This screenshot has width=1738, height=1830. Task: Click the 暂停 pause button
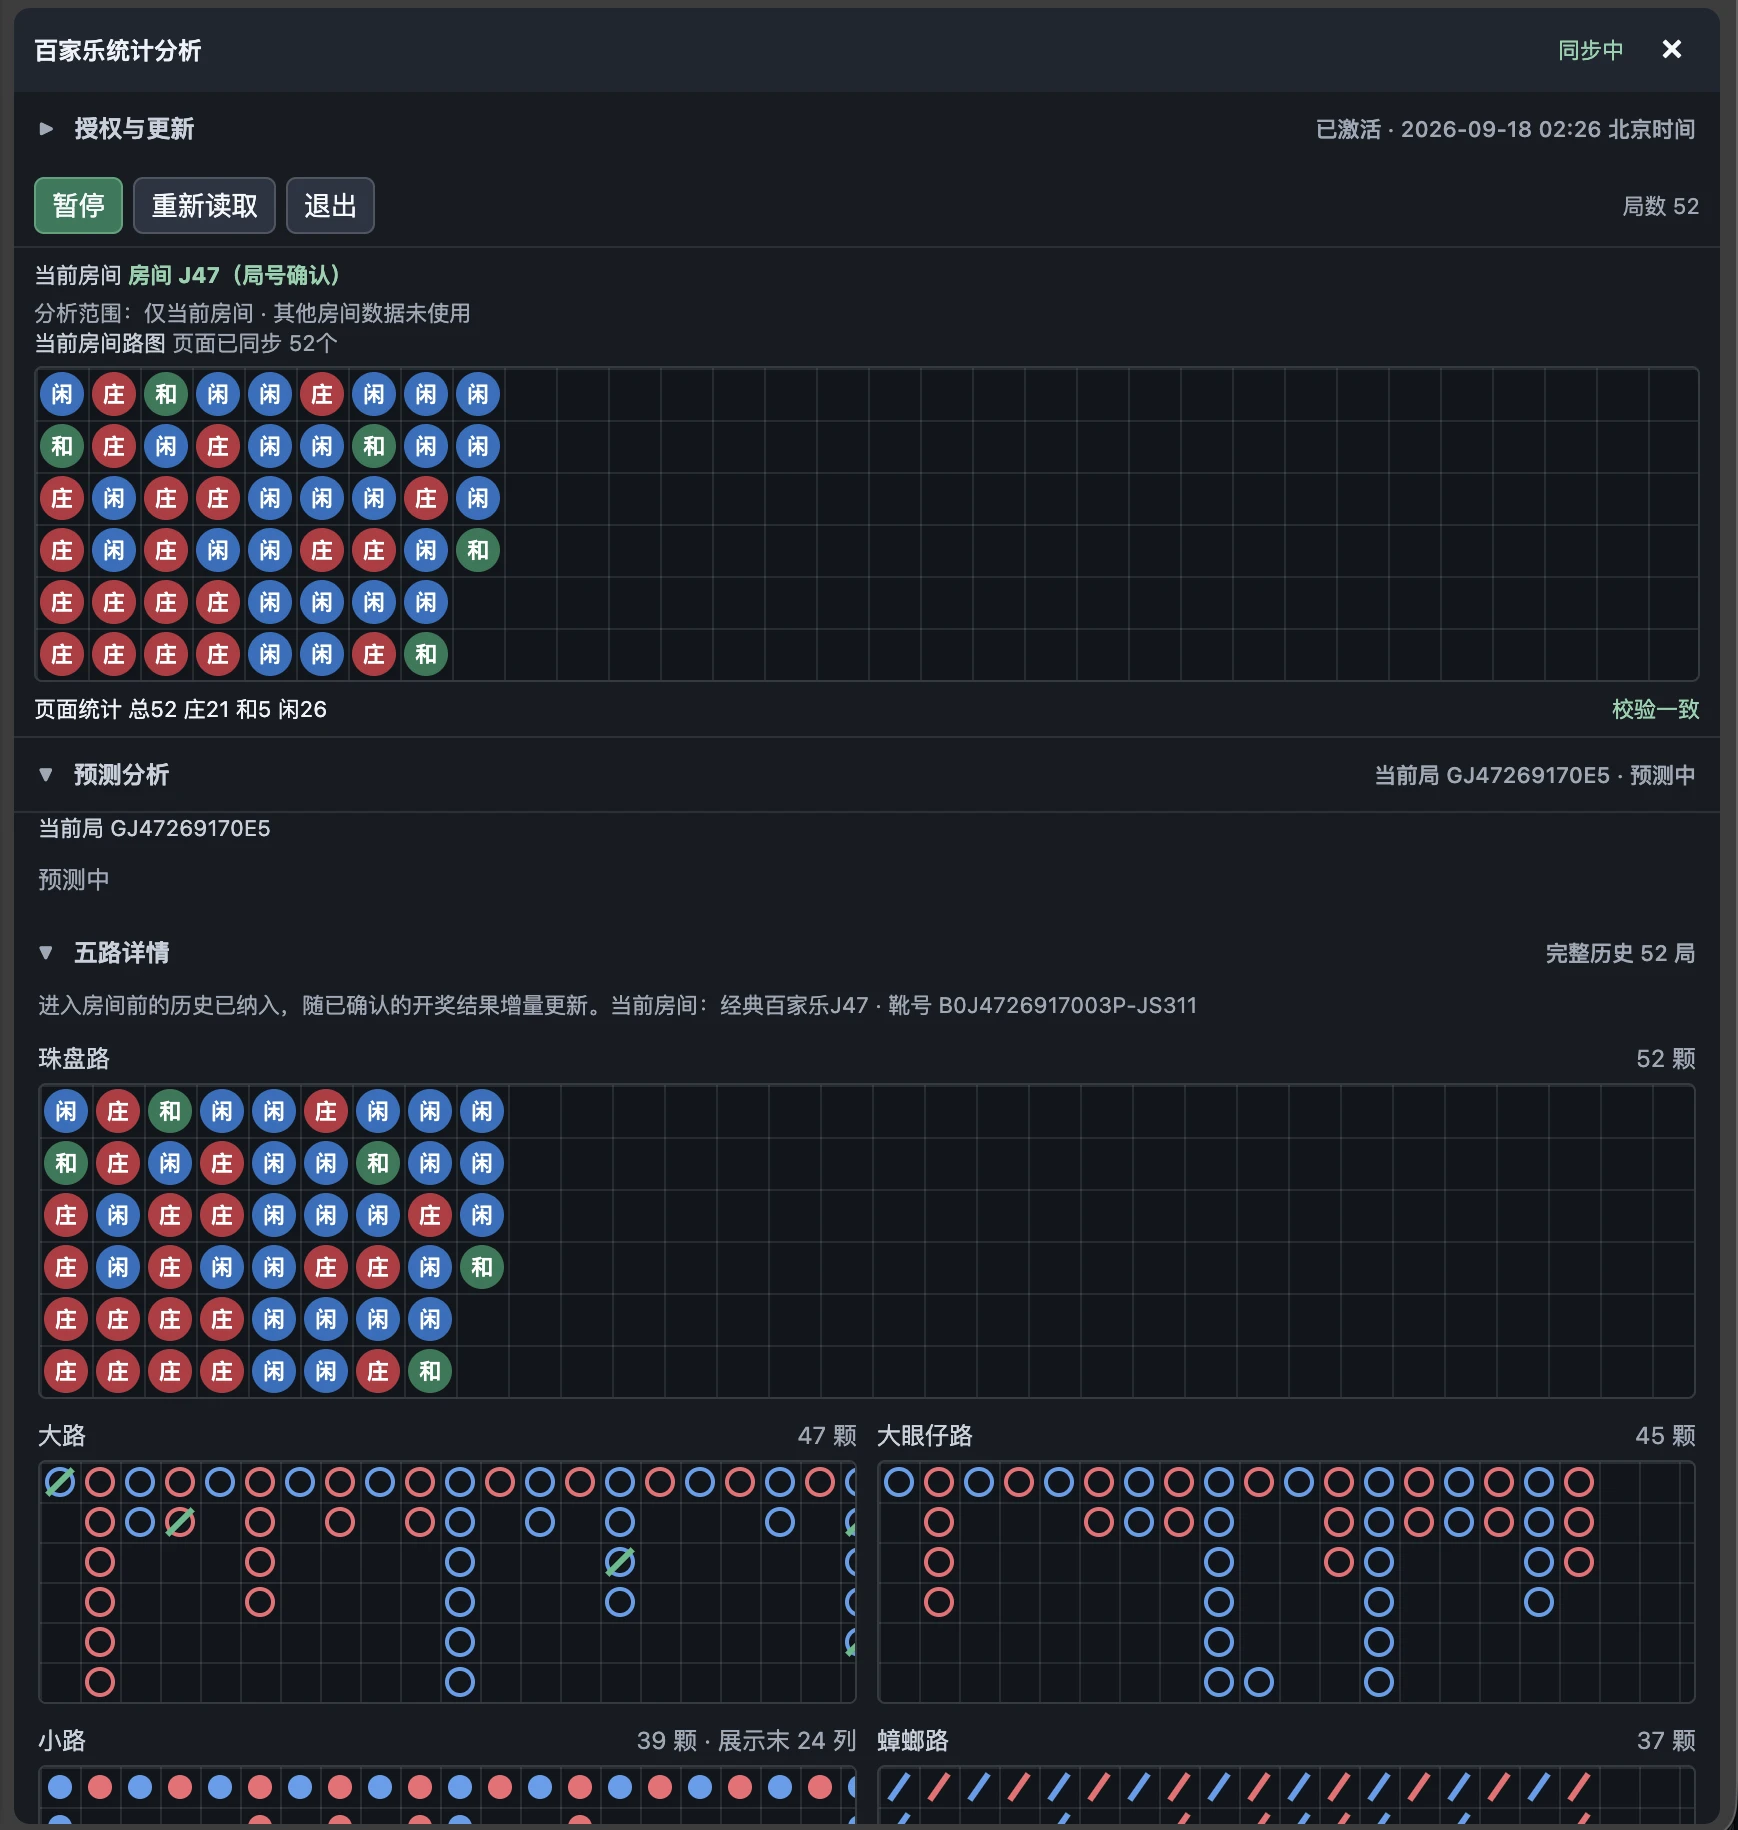(78, 206)
